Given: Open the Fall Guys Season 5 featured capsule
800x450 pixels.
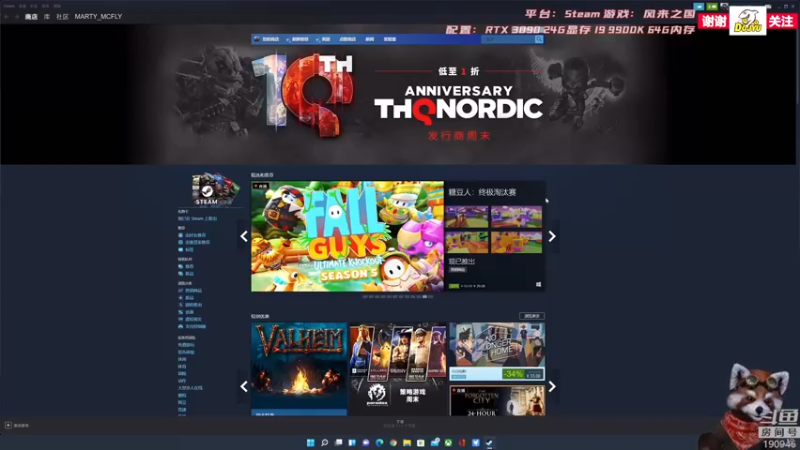Looking at the screenshot, I should (x=347, y=236).
